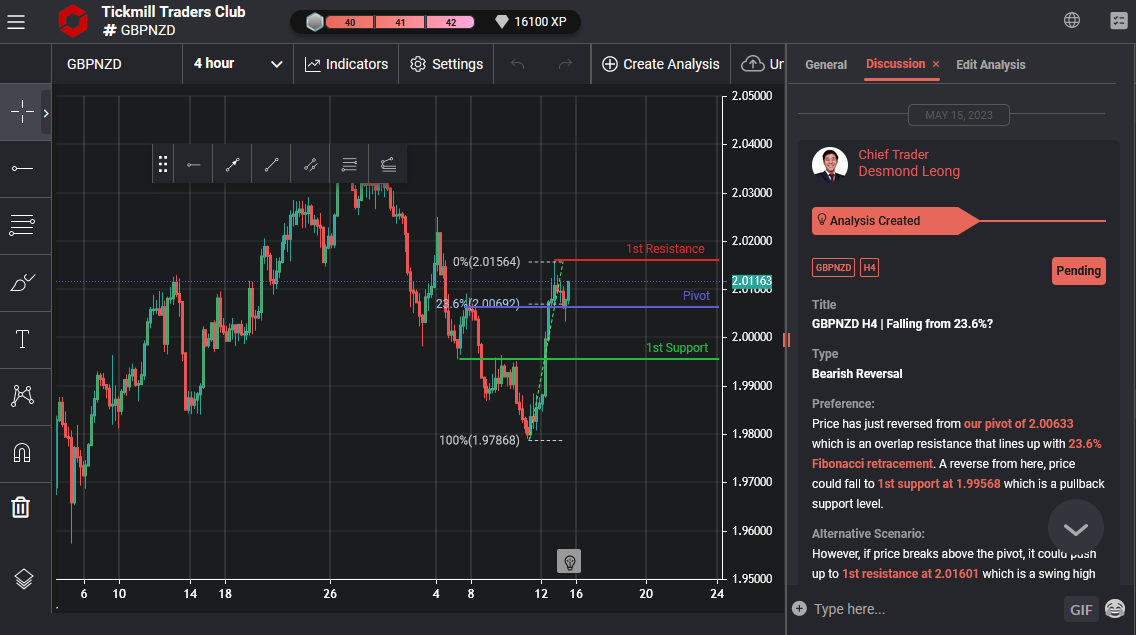The image size is (1136, 635).
Task: Click the # GBPNZD channel title
Action: [139, 30]
